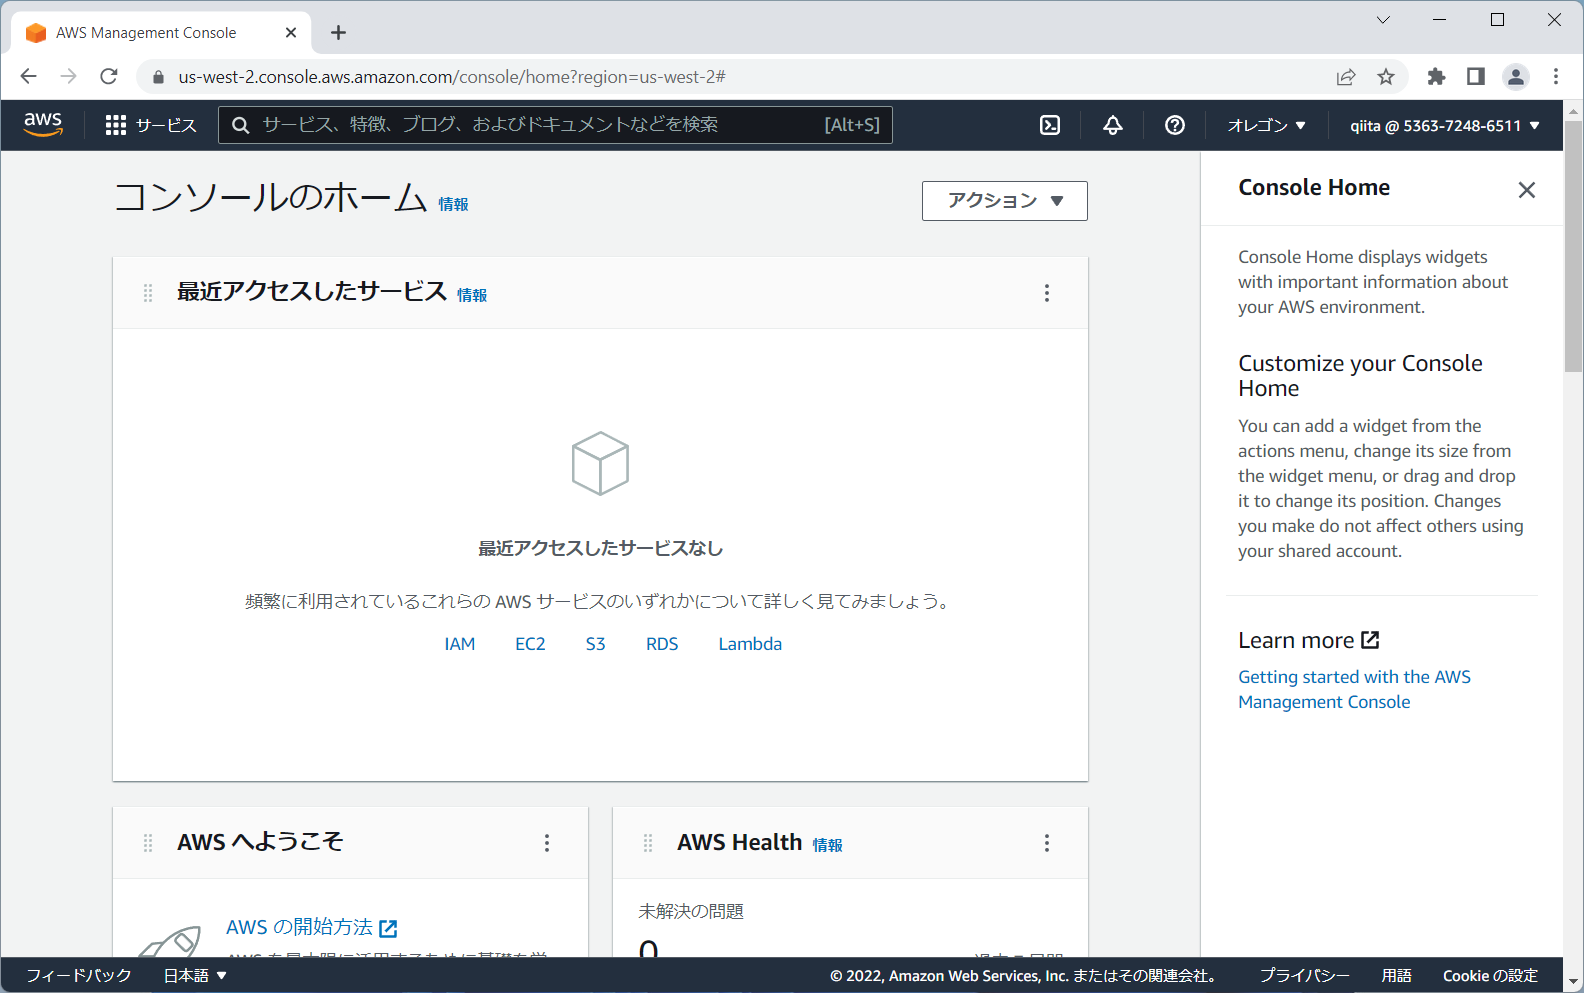1584x993 pixels.
Task: Open the Lambda service link
Action: click(x=750, y=644)
